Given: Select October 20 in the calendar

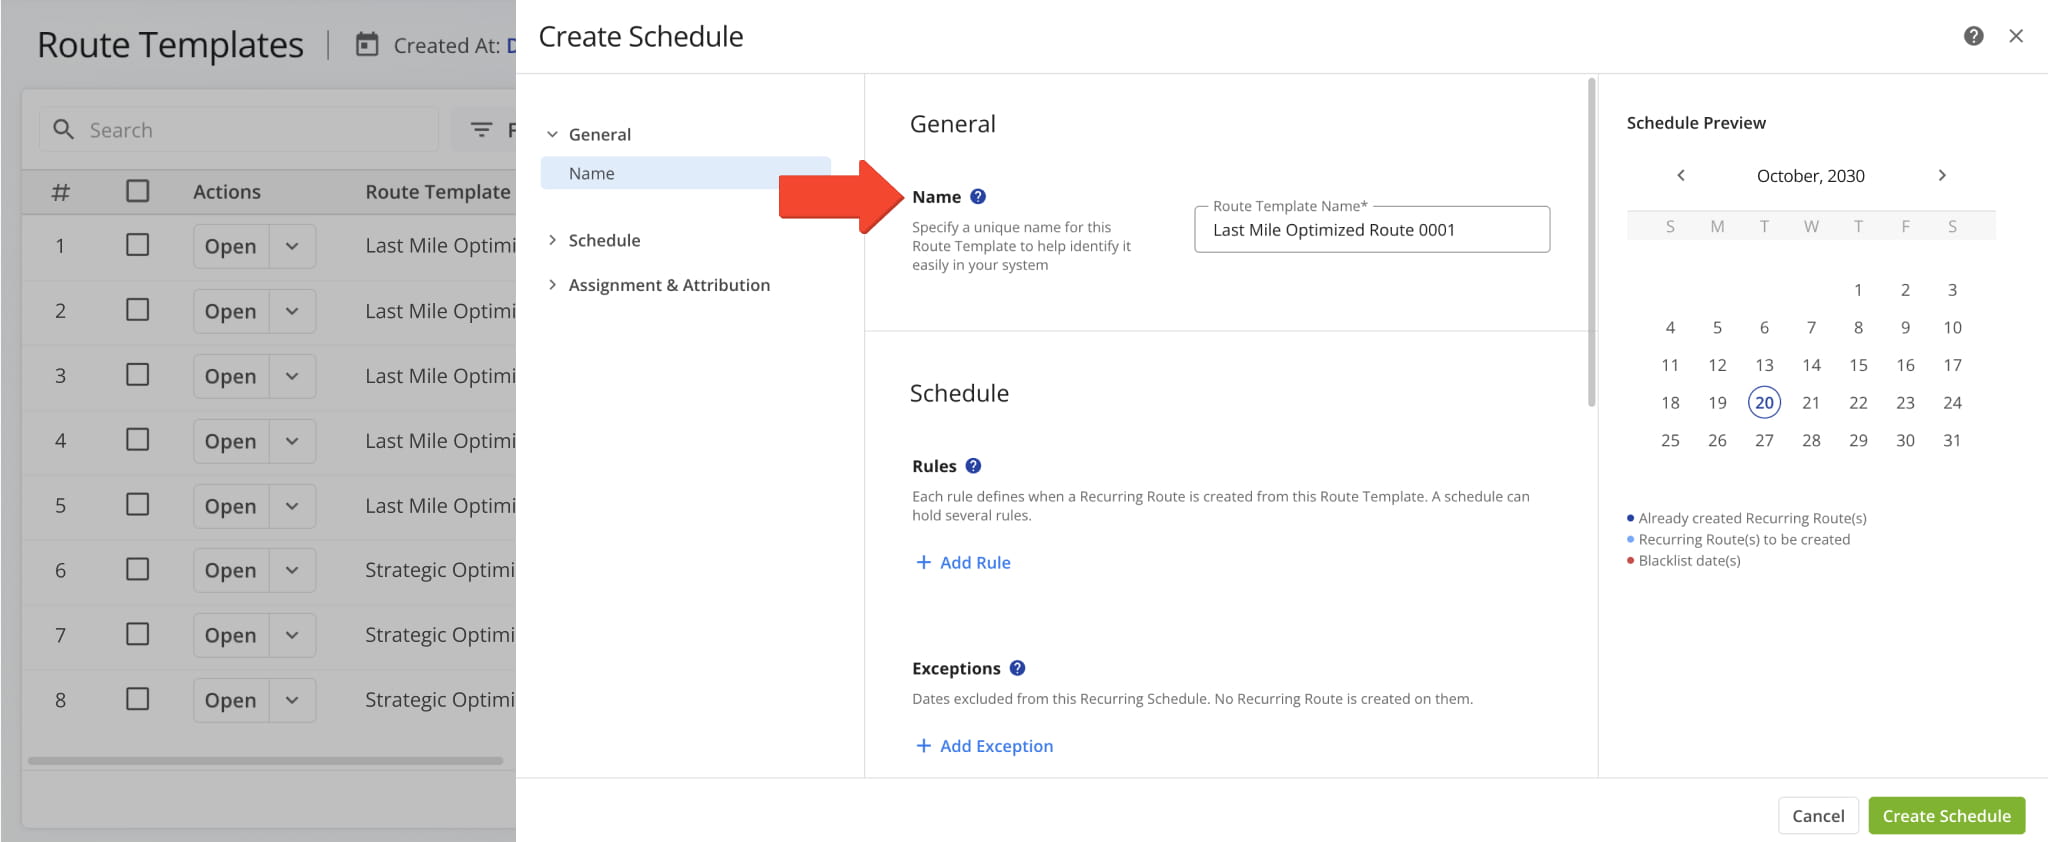Looking at the screenshot, I should 1764,403.
